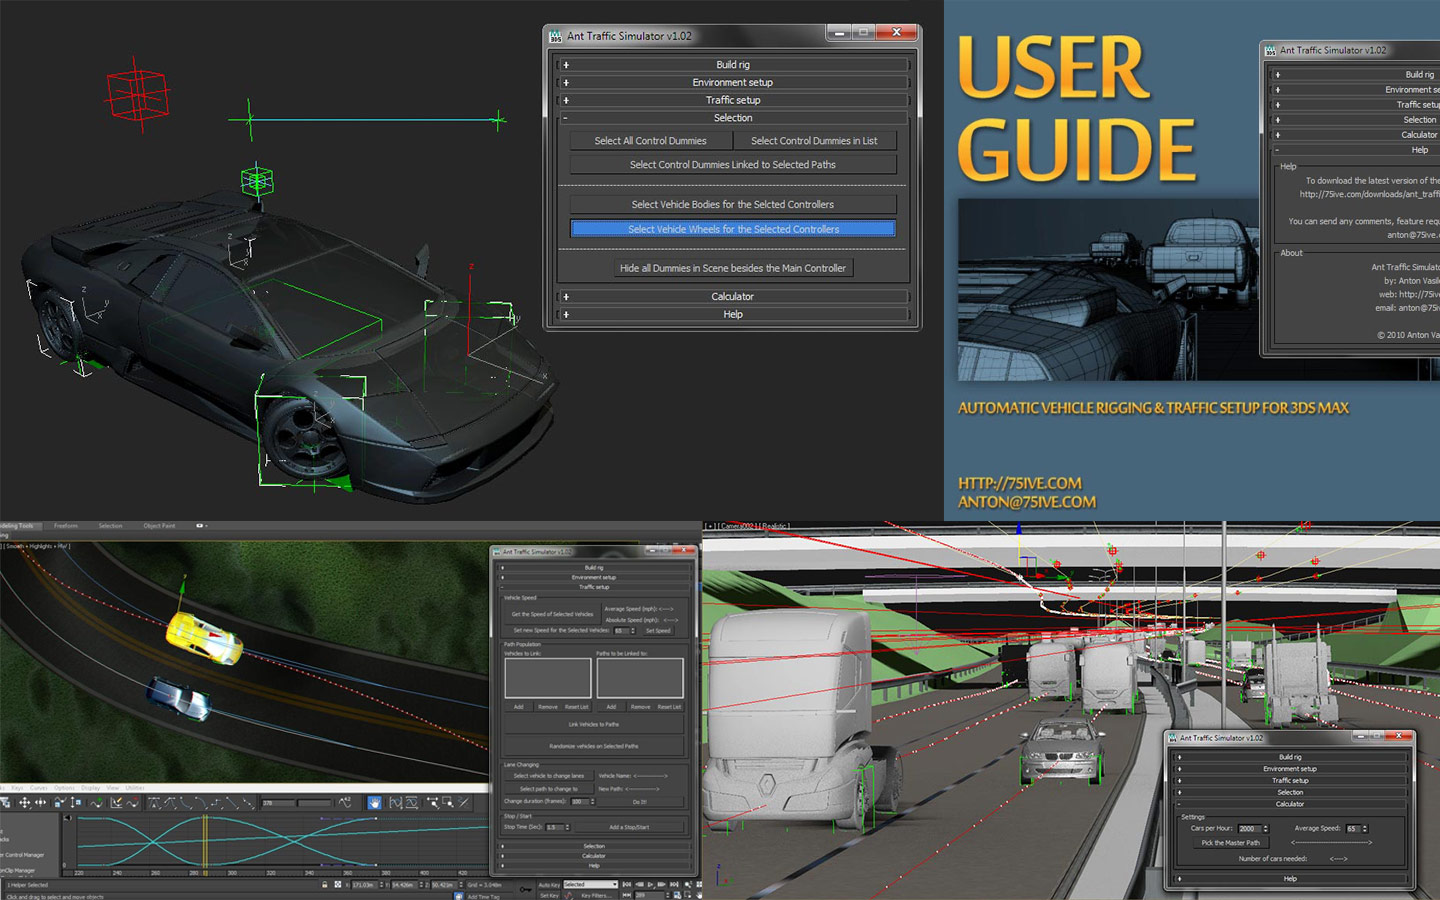Click the pan hand tool in curve editor

[x=374, y=803]
